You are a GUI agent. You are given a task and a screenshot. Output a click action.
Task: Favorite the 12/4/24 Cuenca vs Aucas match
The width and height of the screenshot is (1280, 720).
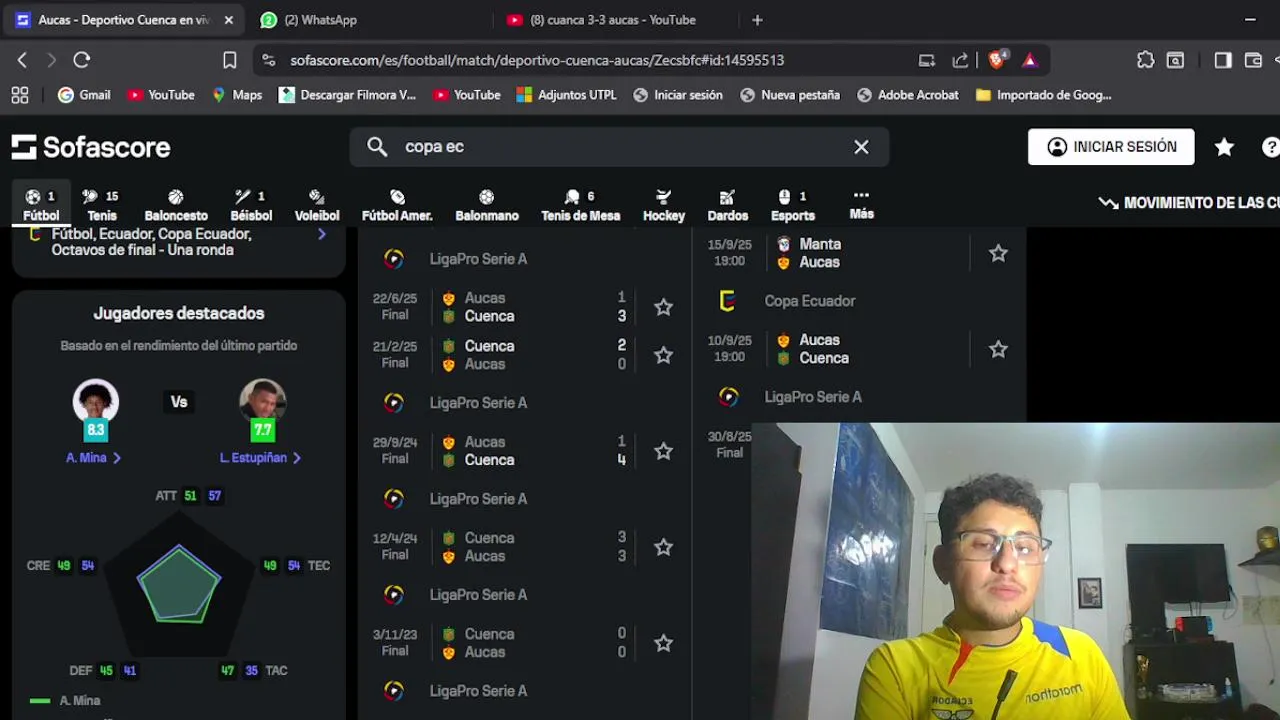point(663,547)
